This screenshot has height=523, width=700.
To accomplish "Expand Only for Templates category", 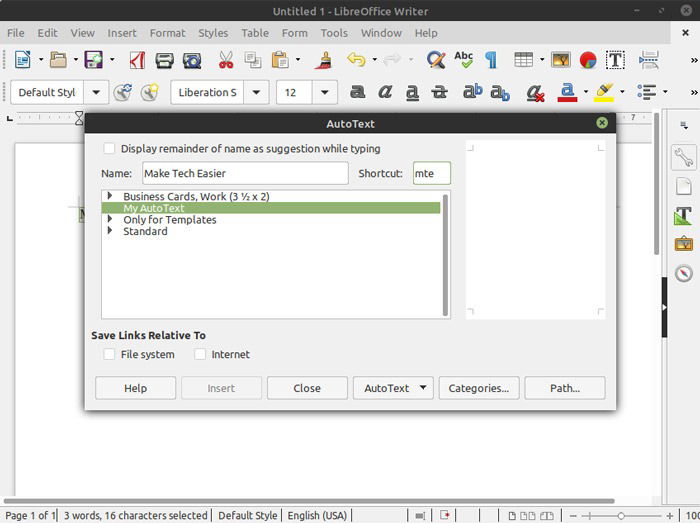I will [x=109, y=219].
